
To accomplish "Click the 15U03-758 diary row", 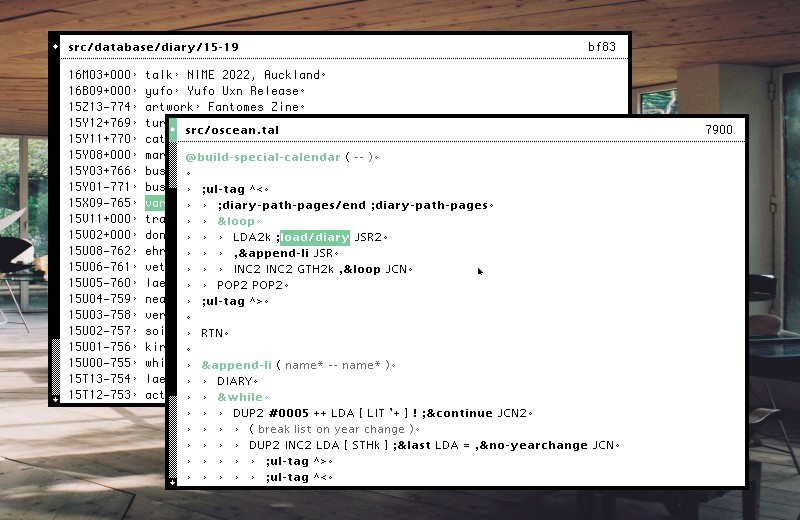I will pos(116,315).
